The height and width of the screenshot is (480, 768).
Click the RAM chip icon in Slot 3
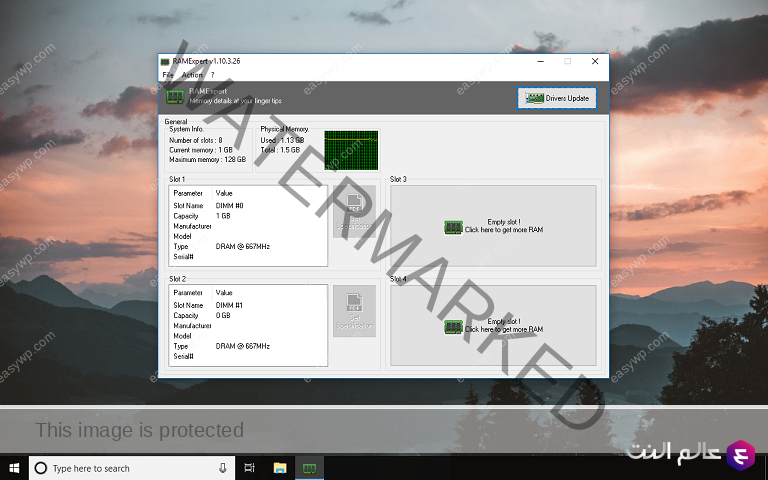pos(453,227)
